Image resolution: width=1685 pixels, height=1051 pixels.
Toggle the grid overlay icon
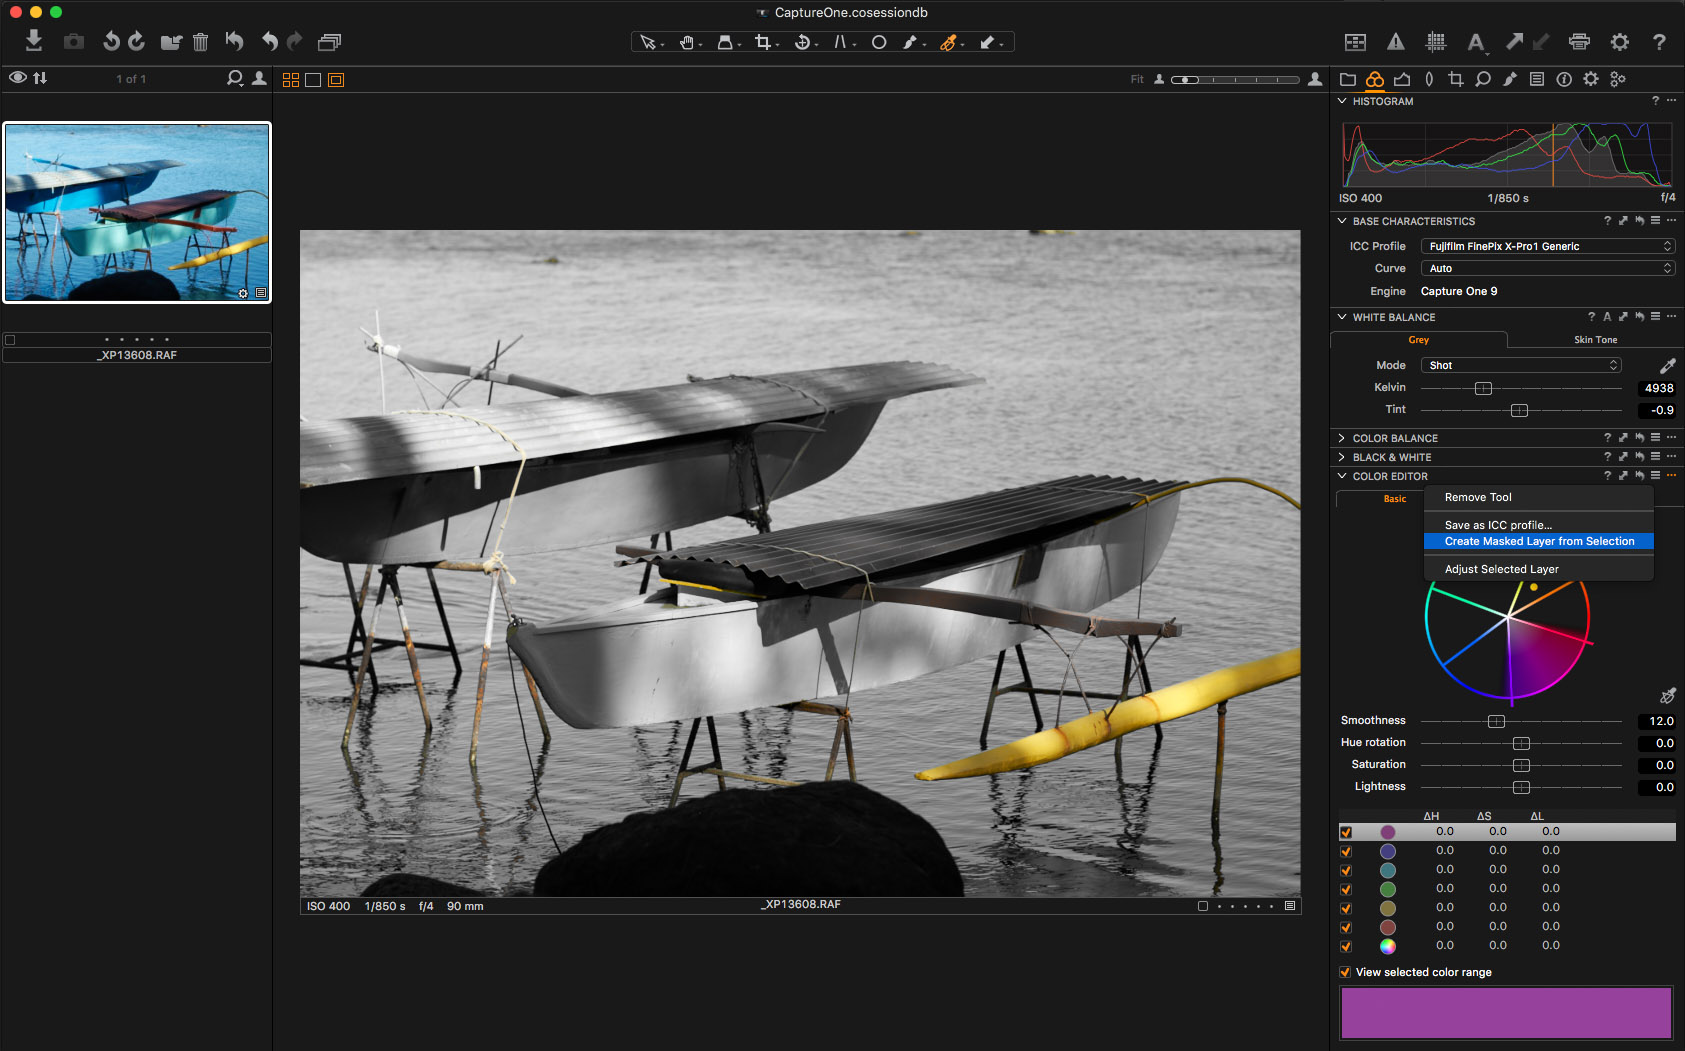1436,42
